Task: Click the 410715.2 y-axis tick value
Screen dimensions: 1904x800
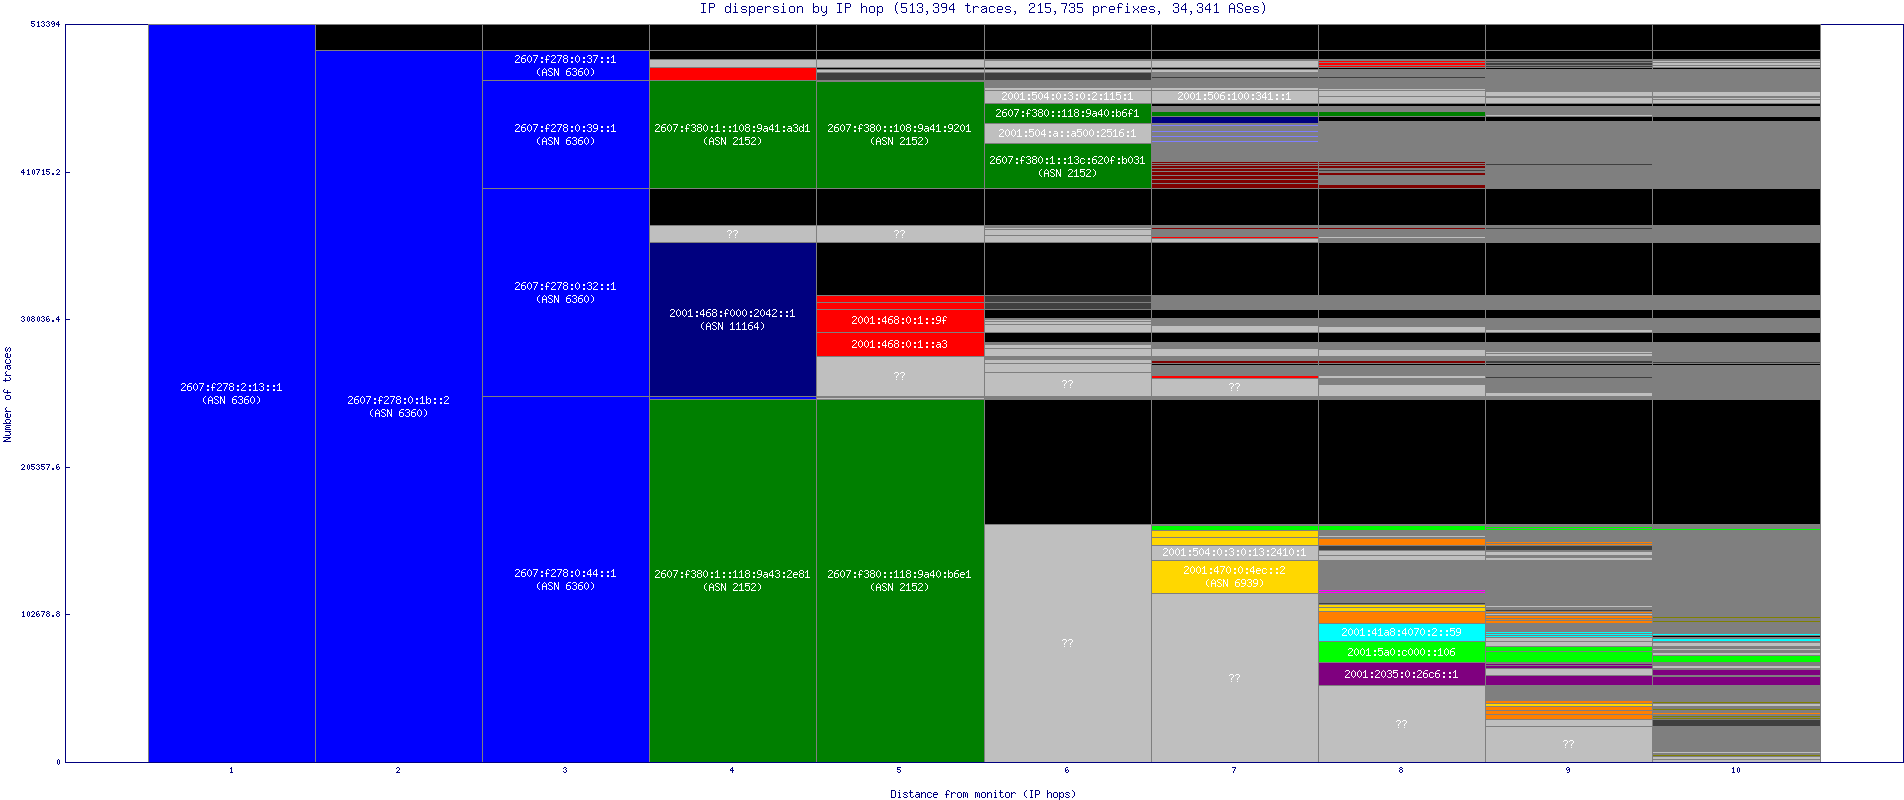Action: tap(41, 172)
